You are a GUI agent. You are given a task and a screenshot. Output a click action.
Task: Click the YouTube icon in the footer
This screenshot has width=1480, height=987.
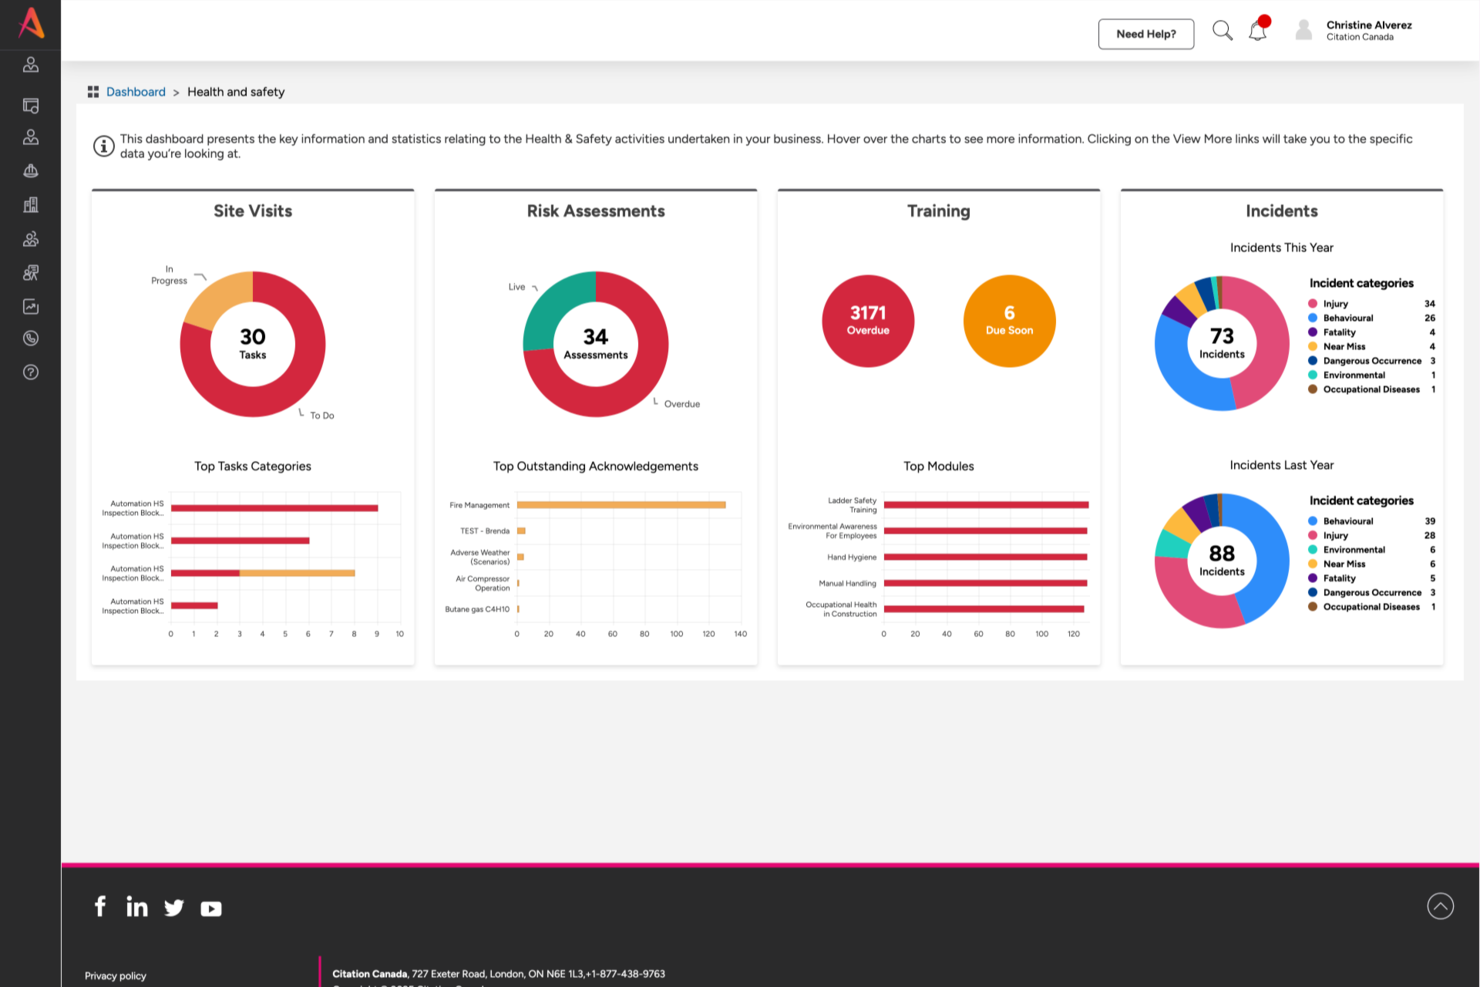[x=211, y=908]
